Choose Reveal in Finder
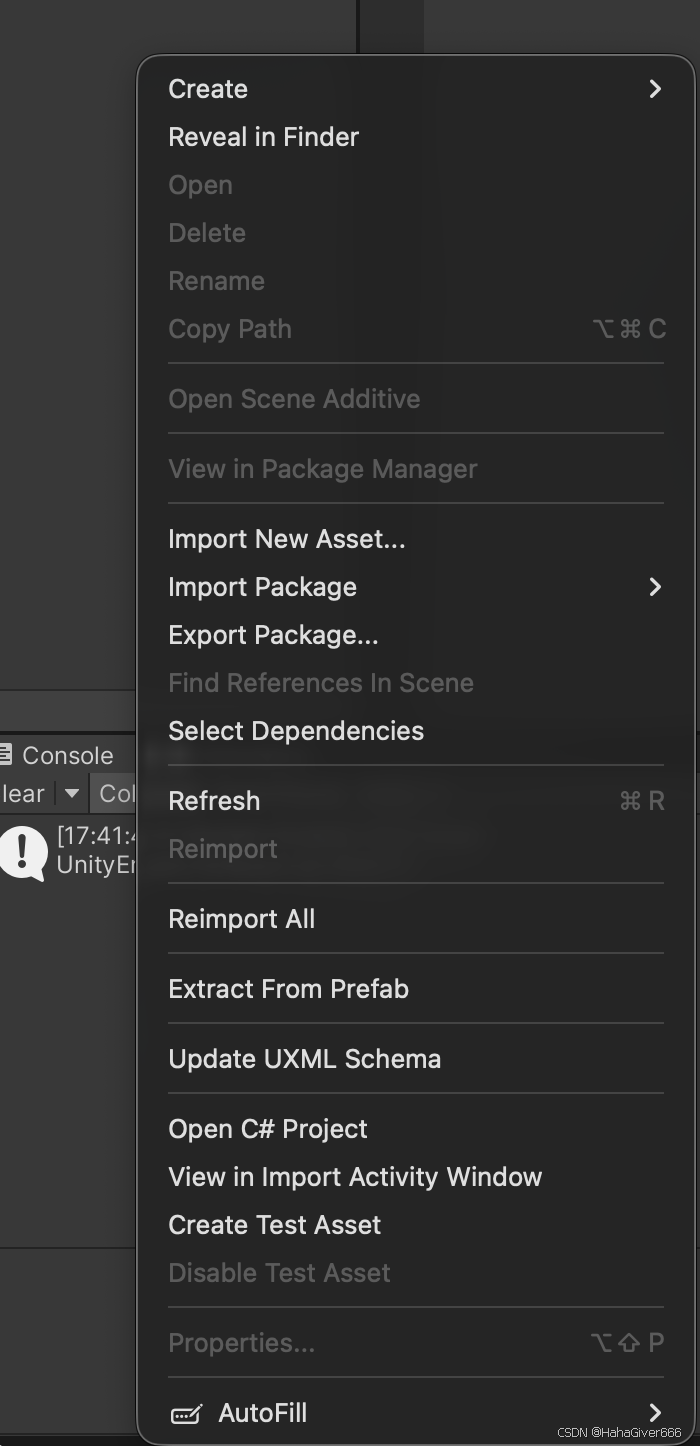 [x=263, y=137]
